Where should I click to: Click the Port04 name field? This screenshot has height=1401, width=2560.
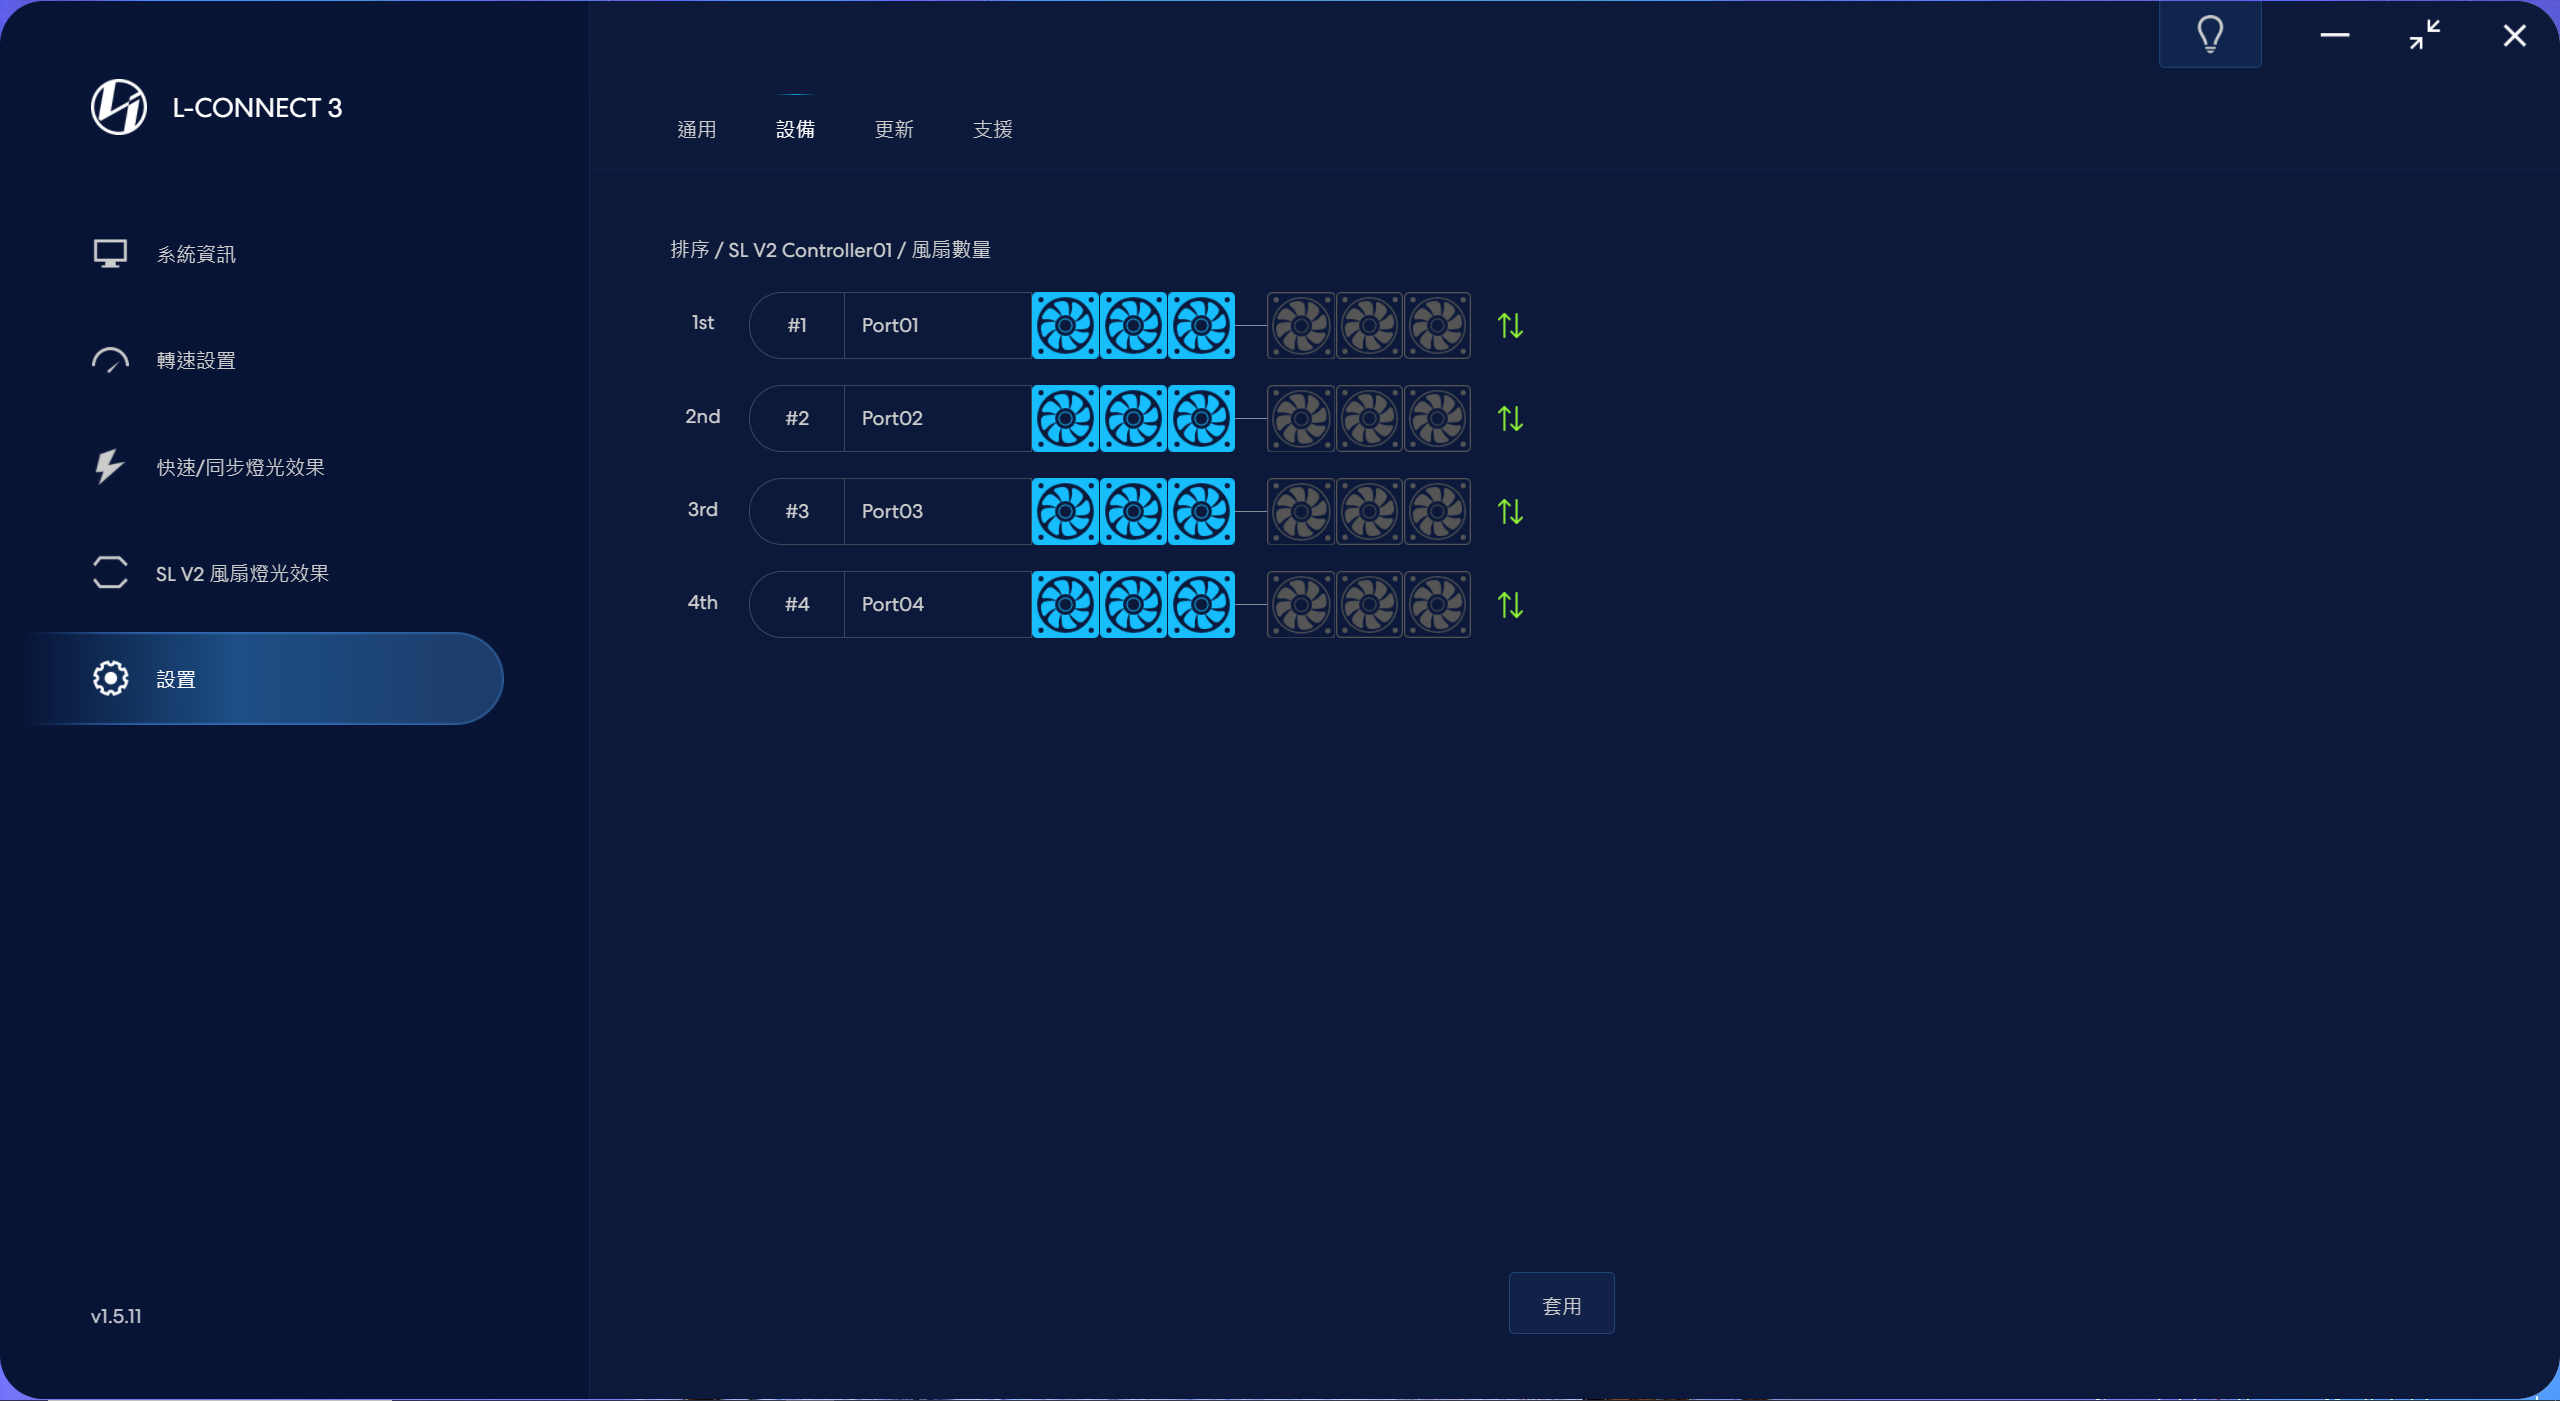click(x=938, y=605)
